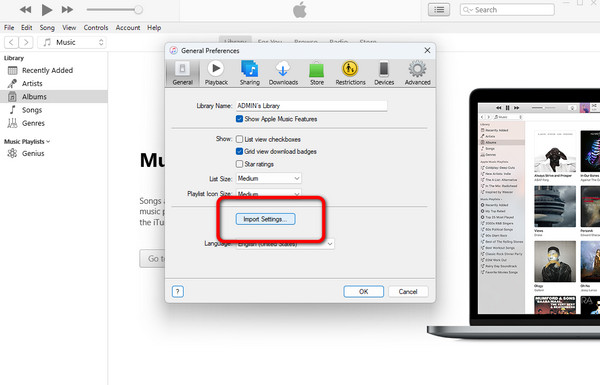Enable List view checkboxes option
The height and width of the screenshot is (385, 600).
pos(240,139)
